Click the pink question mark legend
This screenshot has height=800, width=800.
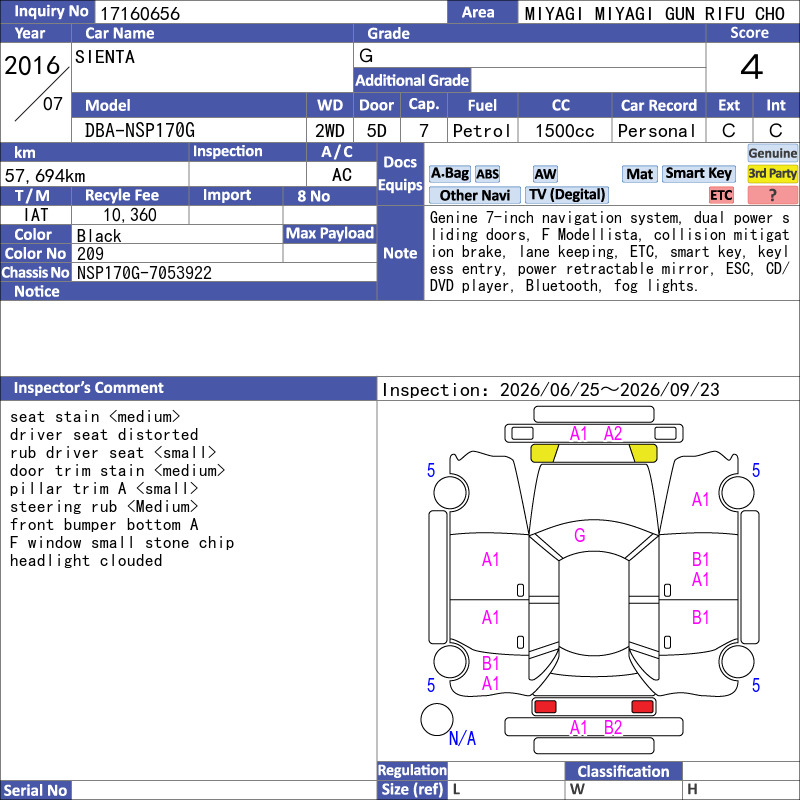772,195
